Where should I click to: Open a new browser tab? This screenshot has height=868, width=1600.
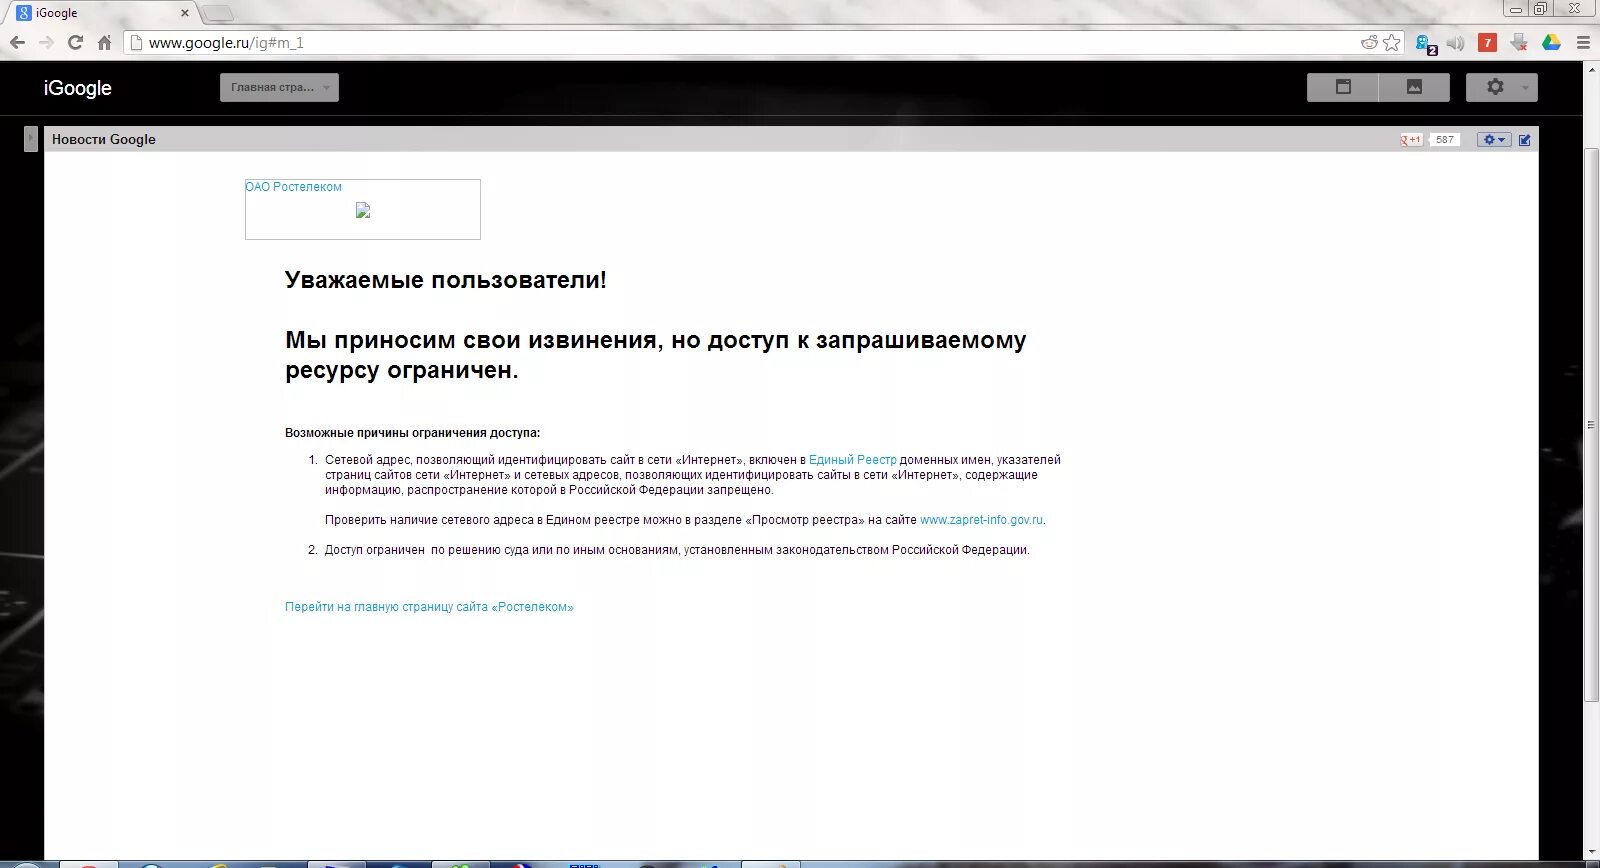click(217, 13)
